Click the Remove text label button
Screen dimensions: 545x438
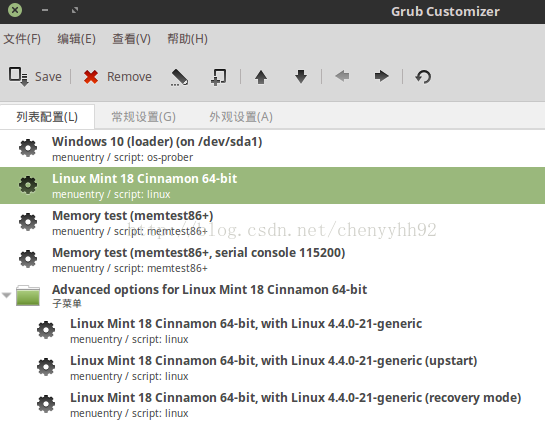(129, 77)
